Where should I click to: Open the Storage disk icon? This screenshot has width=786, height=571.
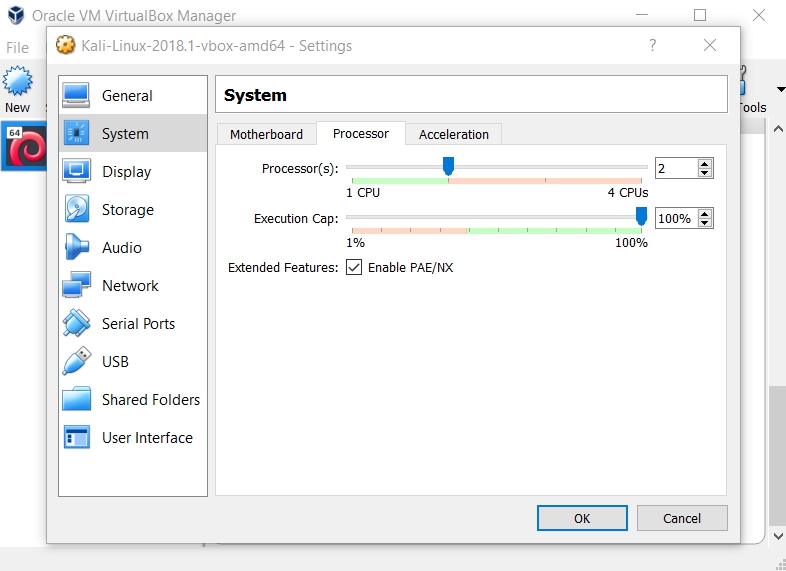click(x=77, y=210)
